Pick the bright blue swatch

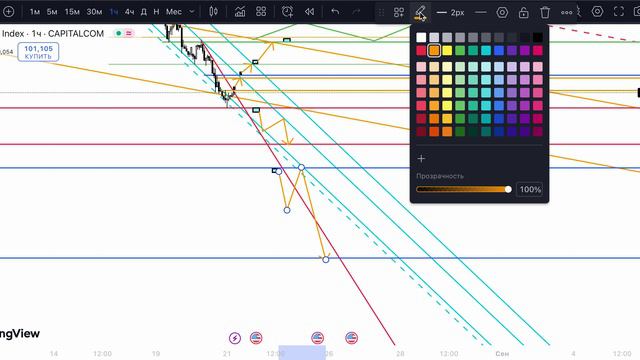coord(499,51)
